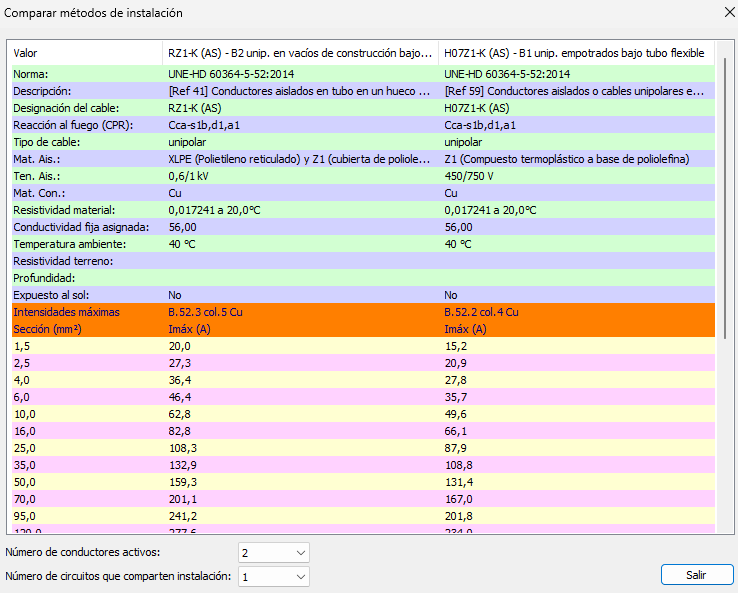Select the Temperatura ambiente row label

[68, 244]
